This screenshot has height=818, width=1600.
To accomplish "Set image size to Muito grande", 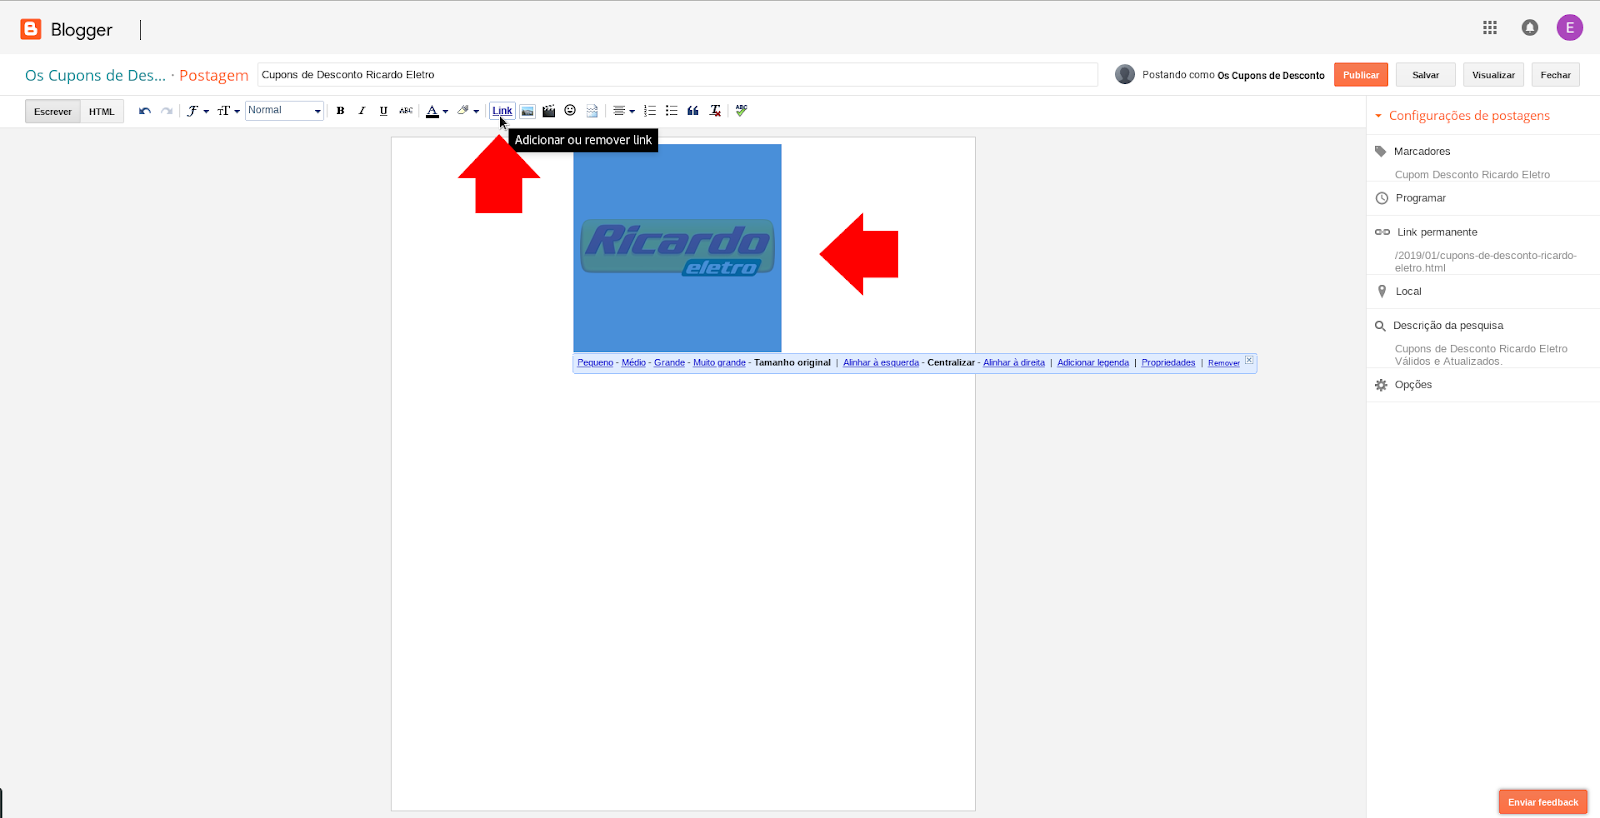I will [x=719, y=363].
